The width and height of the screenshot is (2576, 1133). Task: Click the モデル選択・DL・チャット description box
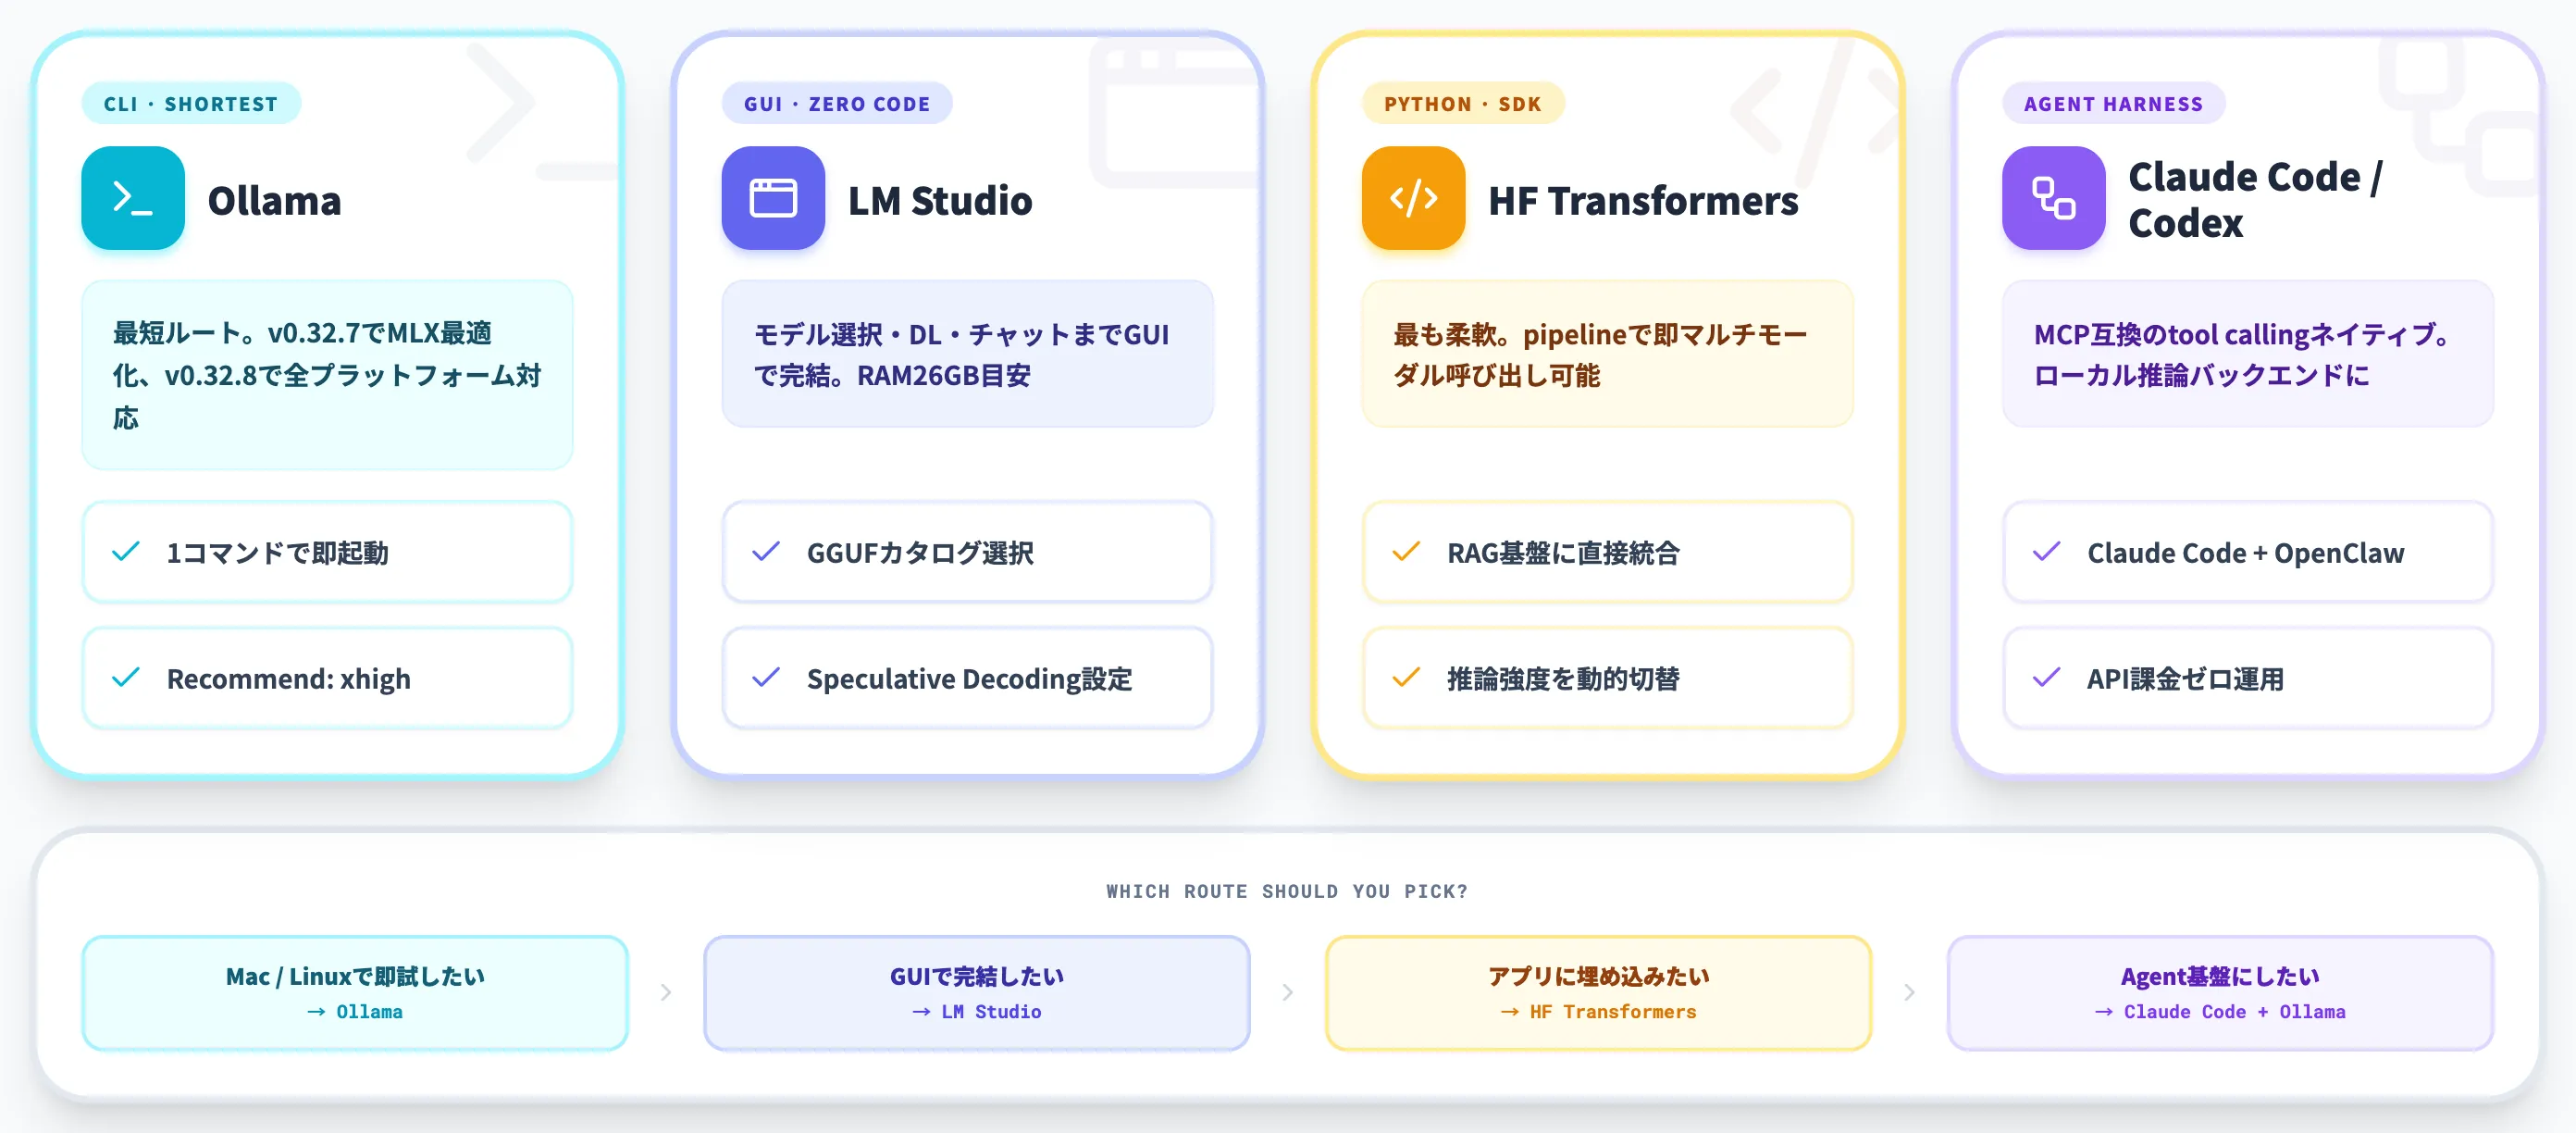click(967, 354)
